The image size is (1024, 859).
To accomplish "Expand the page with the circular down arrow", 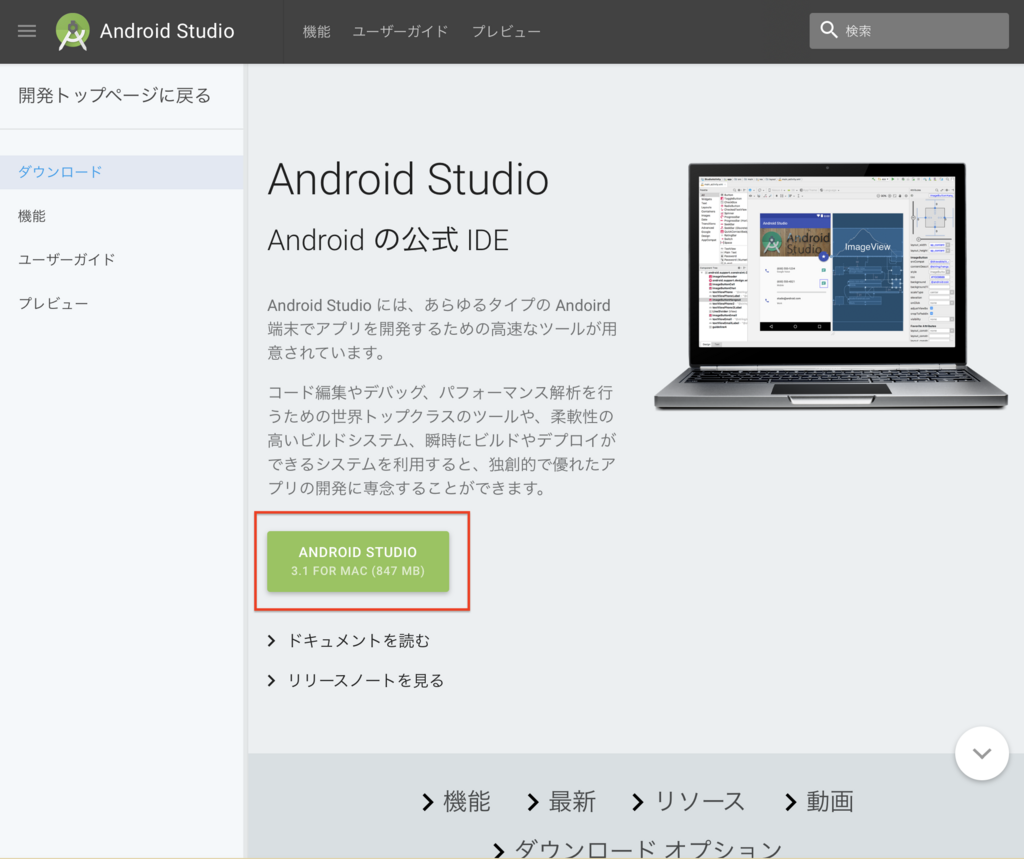I will click(981, 753).
